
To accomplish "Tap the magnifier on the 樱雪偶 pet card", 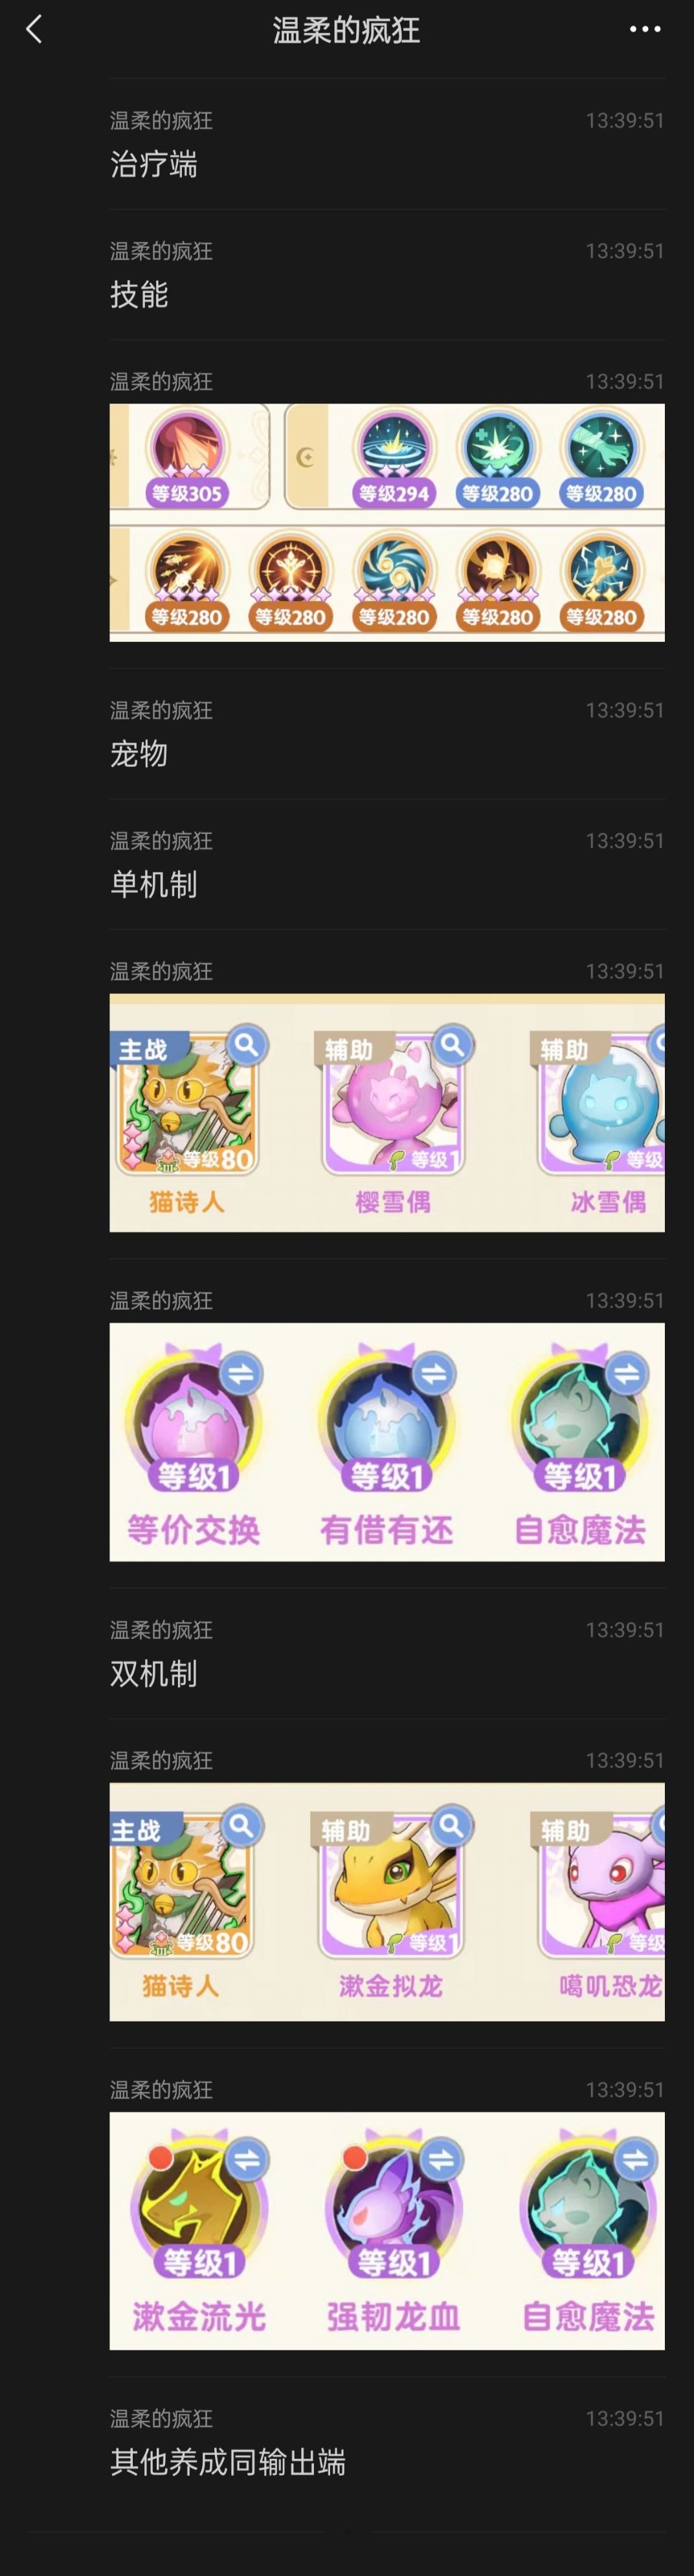I will [452, 1045].
